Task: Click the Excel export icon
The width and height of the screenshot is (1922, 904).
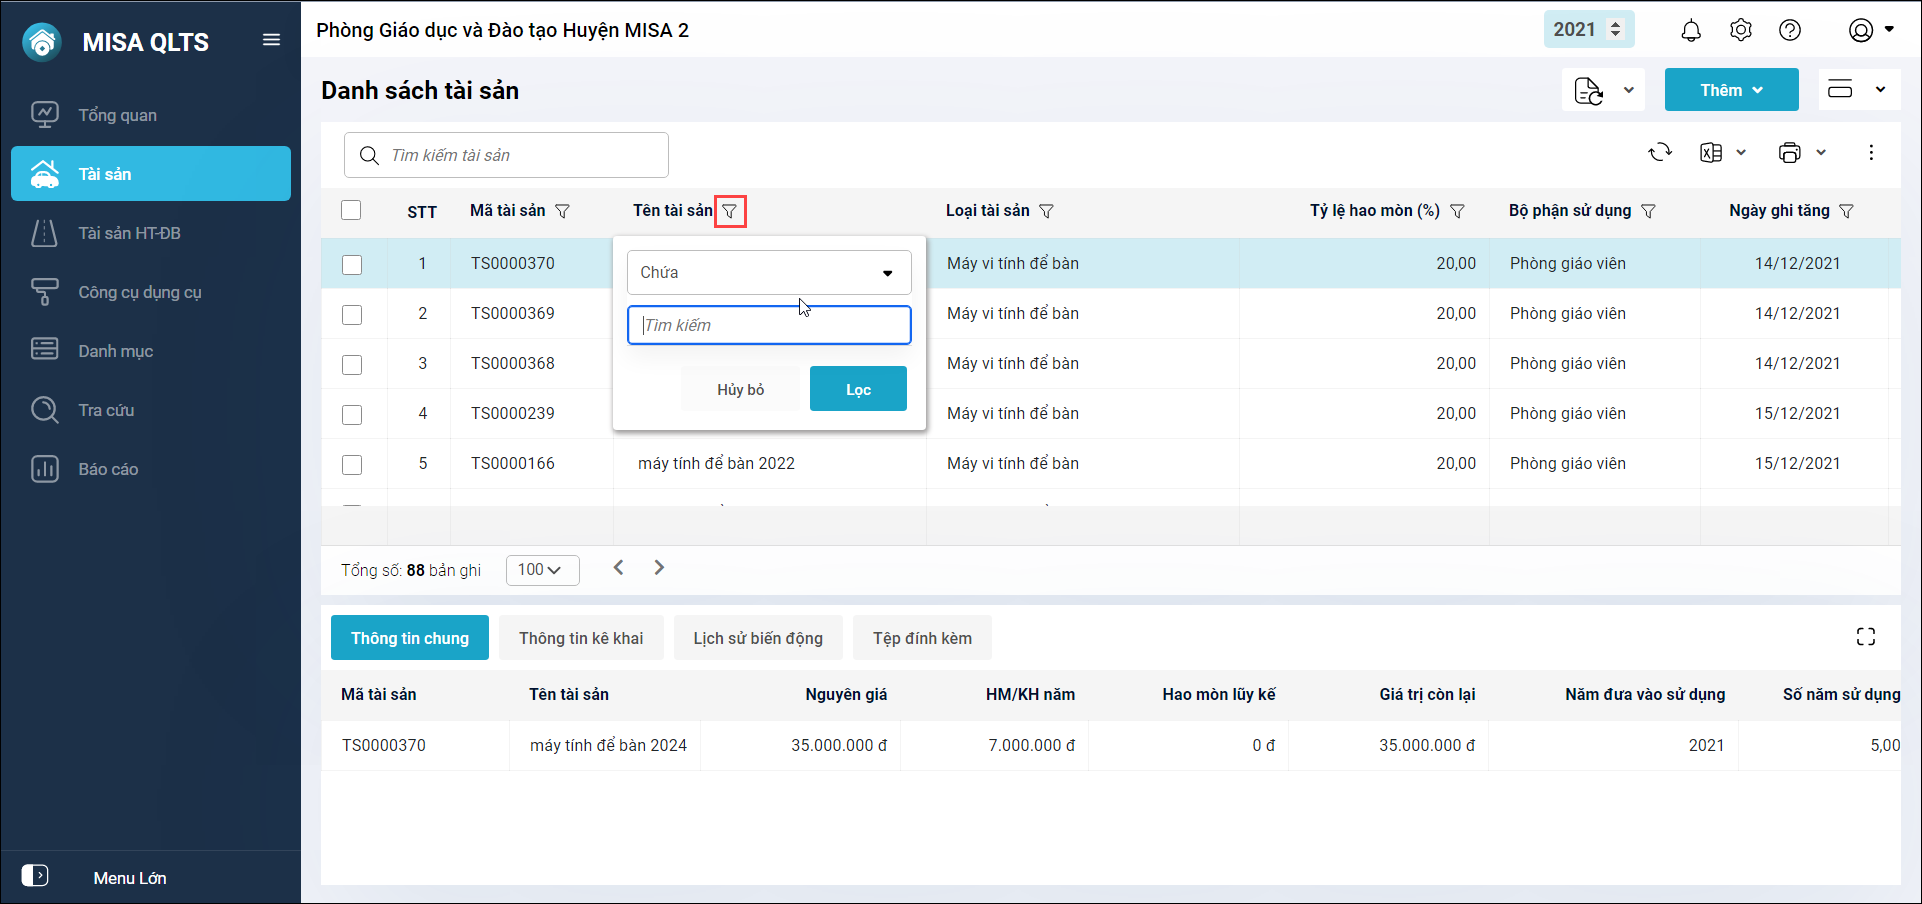Action: click(x=1711, y=152)
